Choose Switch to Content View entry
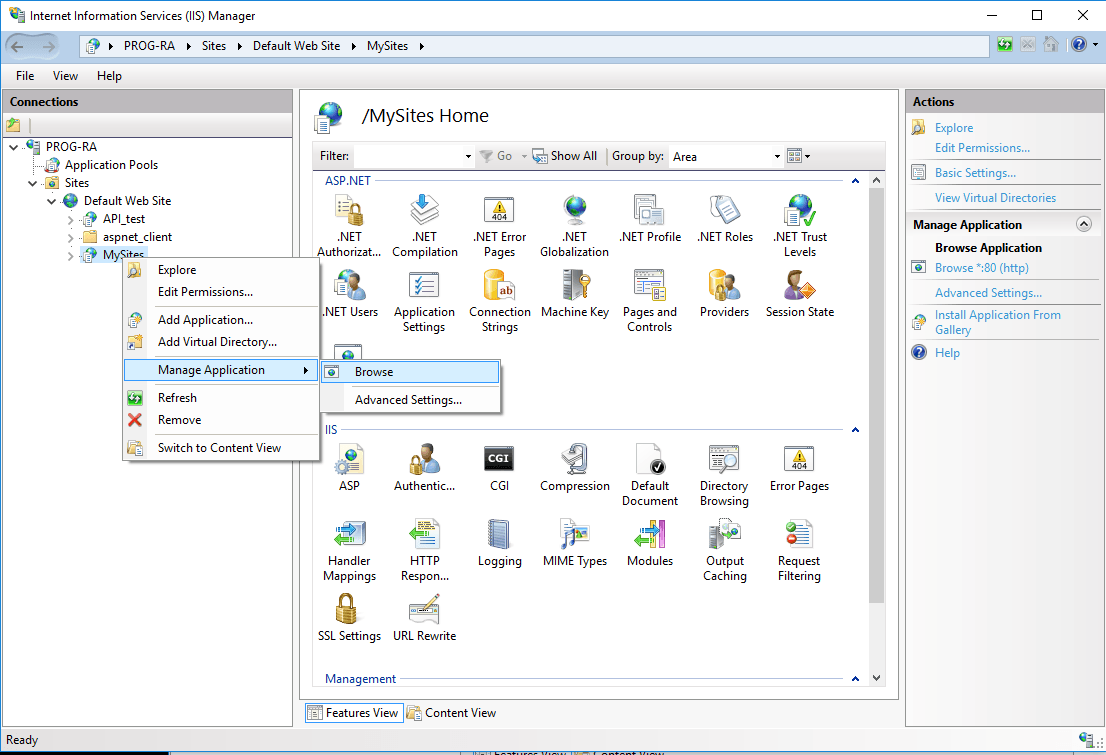 [221, 447]
